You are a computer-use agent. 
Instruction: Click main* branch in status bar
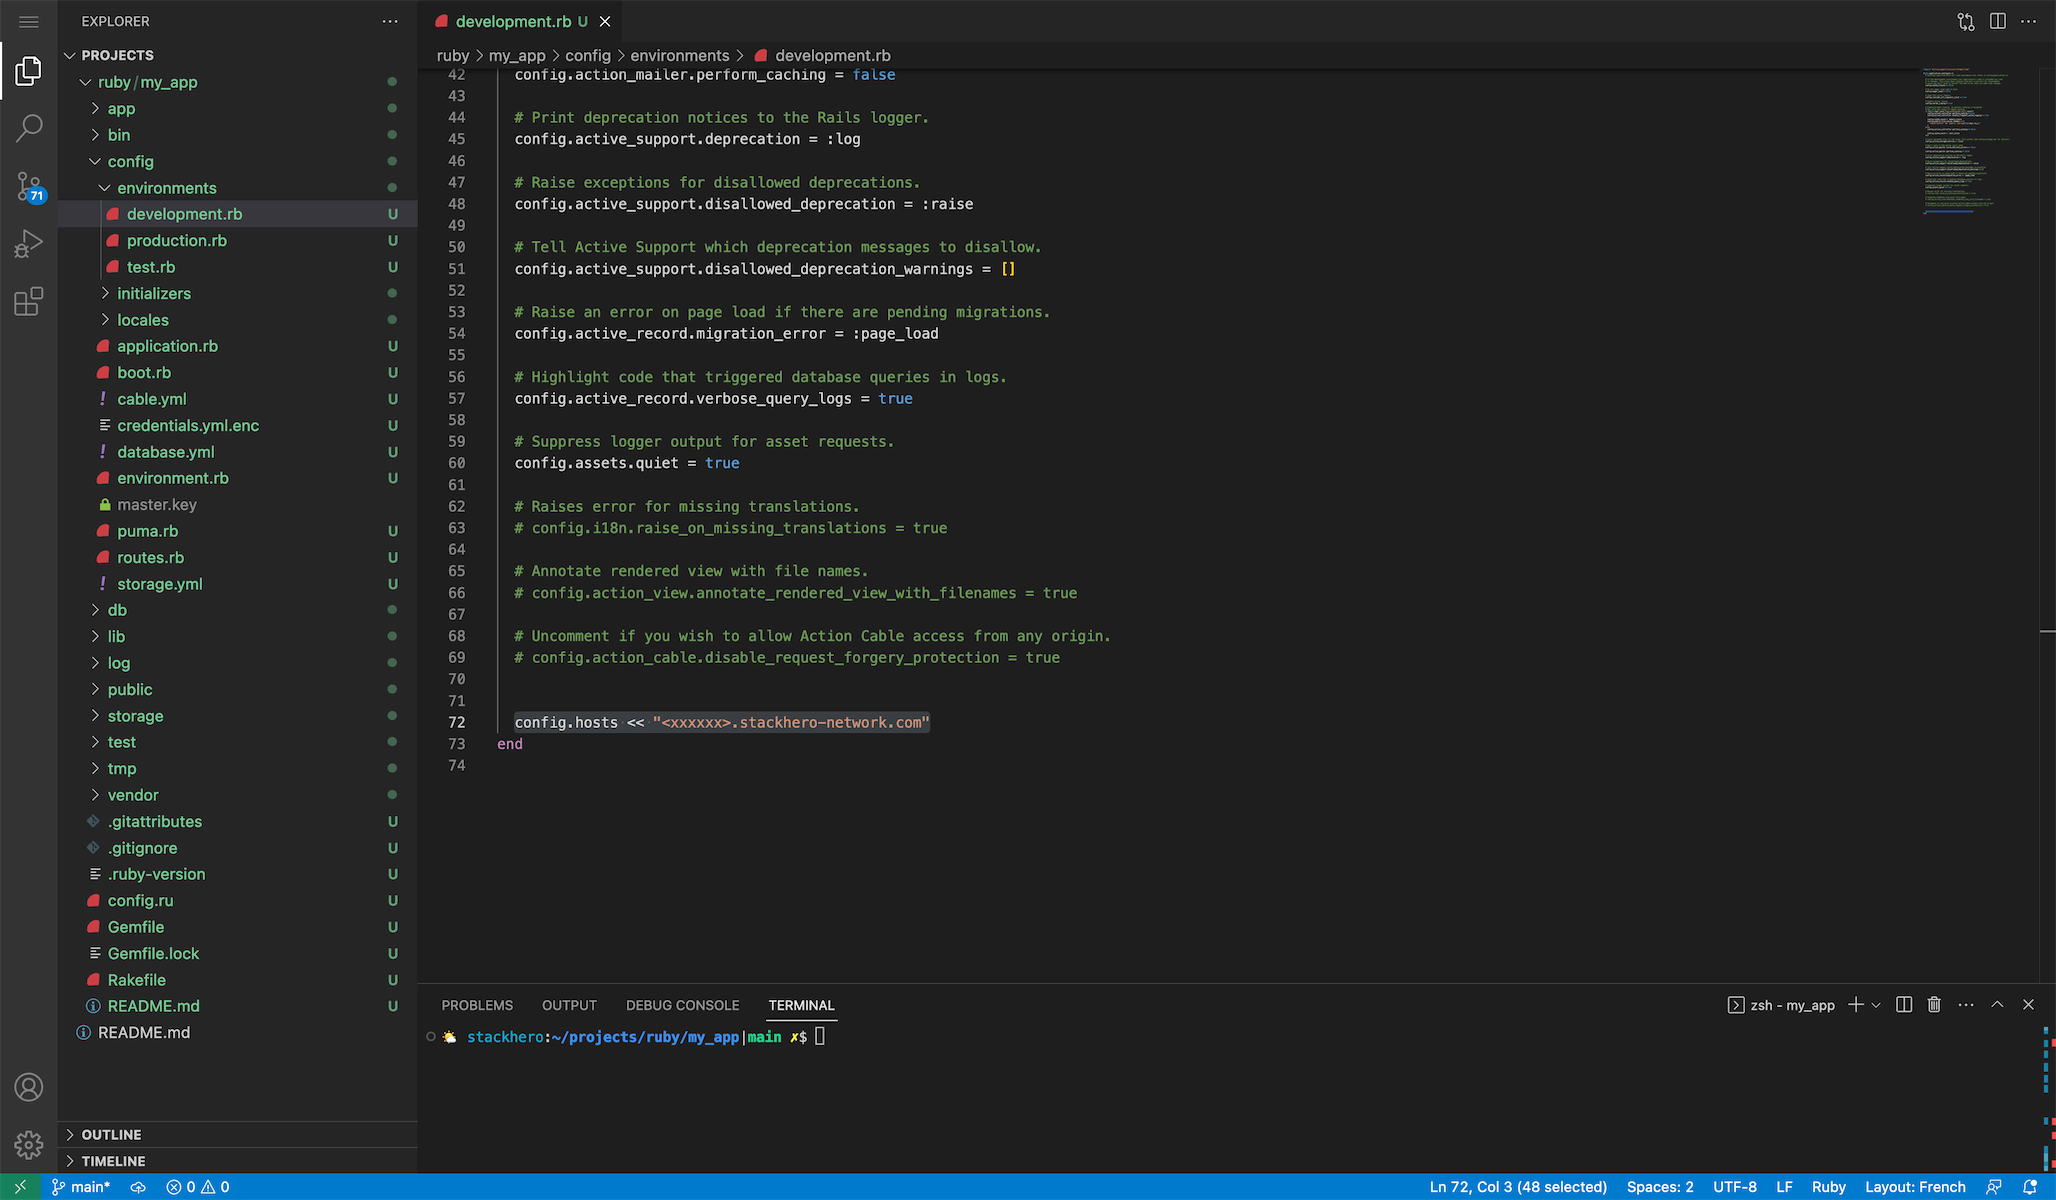[81, 1187]
